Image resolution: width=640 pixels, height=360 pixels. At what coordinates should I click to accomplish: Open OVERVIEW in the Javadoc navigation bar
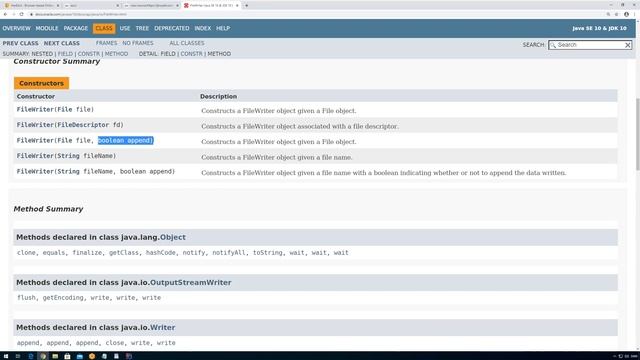(16, 28)
